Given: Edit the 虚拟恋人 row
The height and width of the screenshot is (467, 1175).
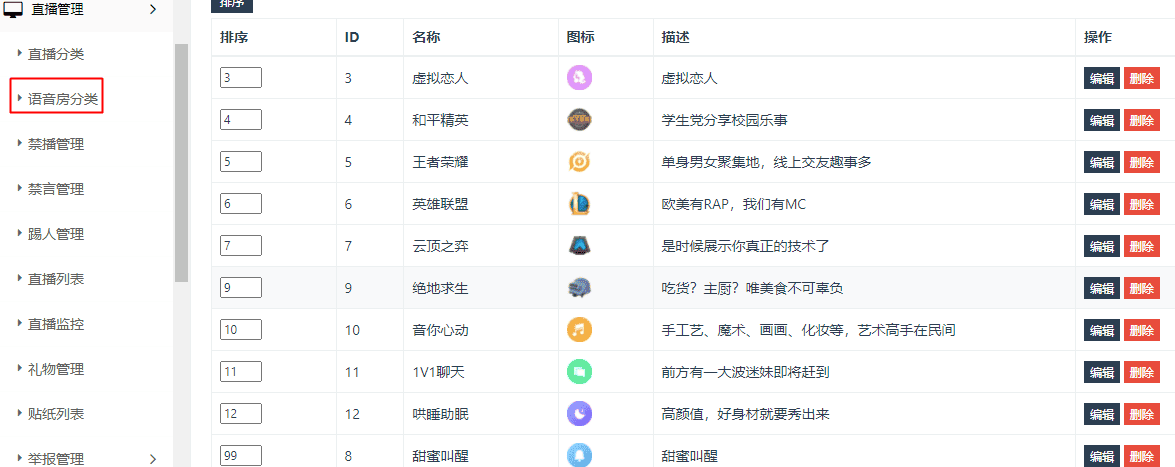Looking at the screenshot, I should pos(1101,79).
